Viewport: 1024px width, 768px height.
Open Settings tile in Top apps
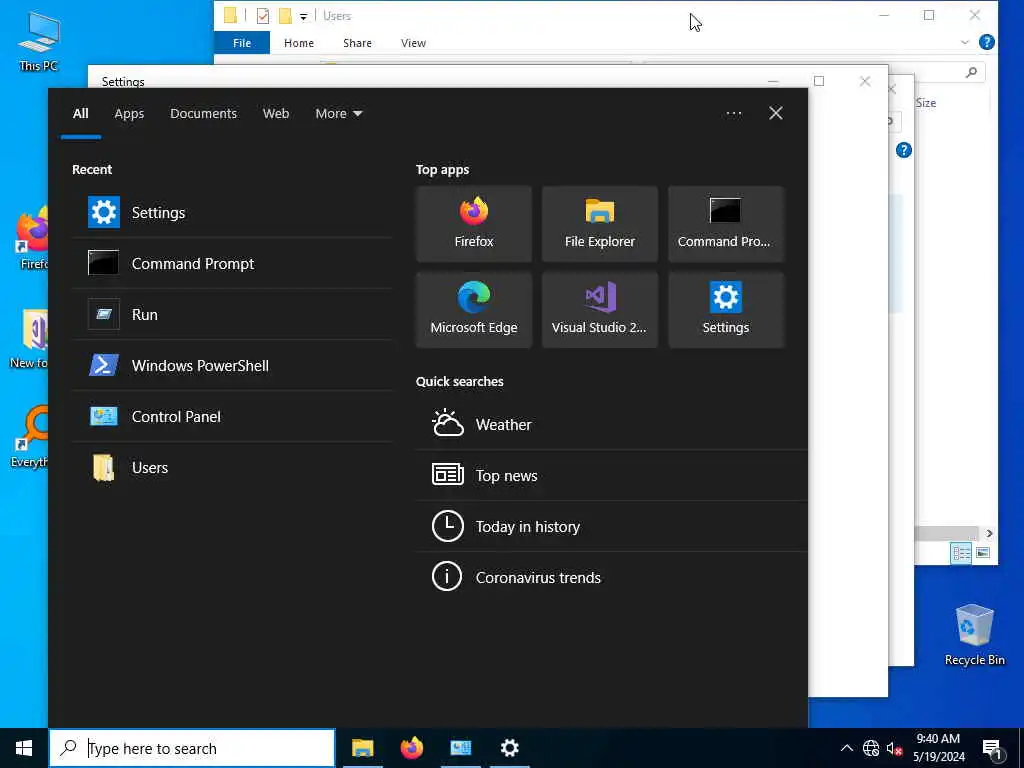(726, 310)
